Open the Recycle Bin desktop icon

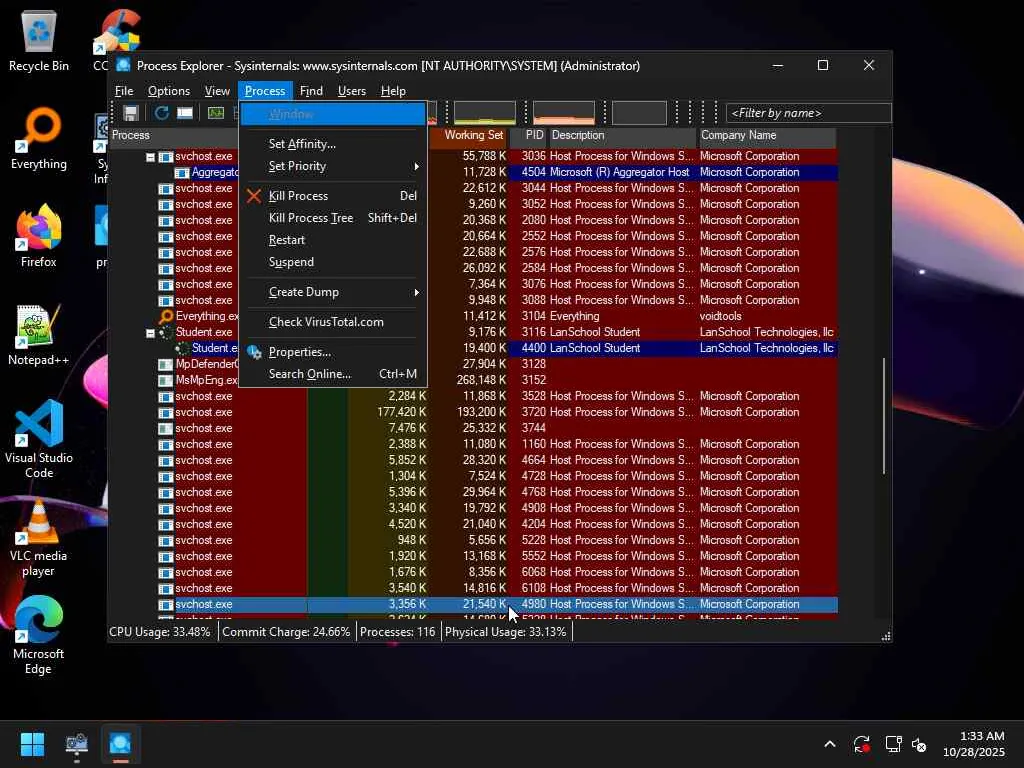[39, 41]
